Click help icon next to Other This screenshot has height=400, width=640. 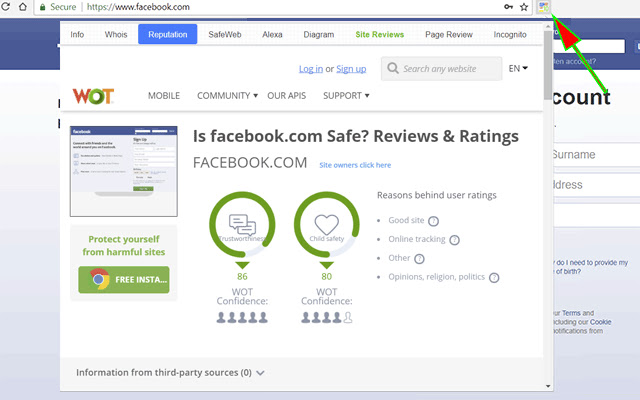click(x=419, y=259)
